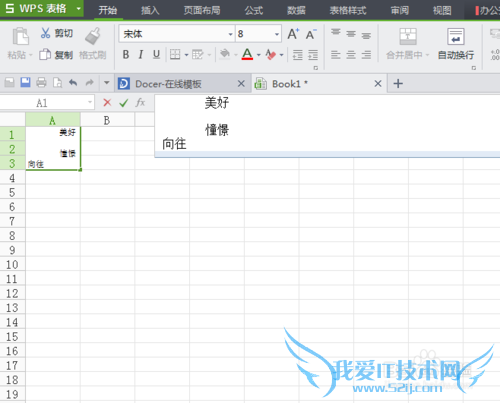Click the draw border table icon
The height and width of the screenshot is (403, 500).
198,54
